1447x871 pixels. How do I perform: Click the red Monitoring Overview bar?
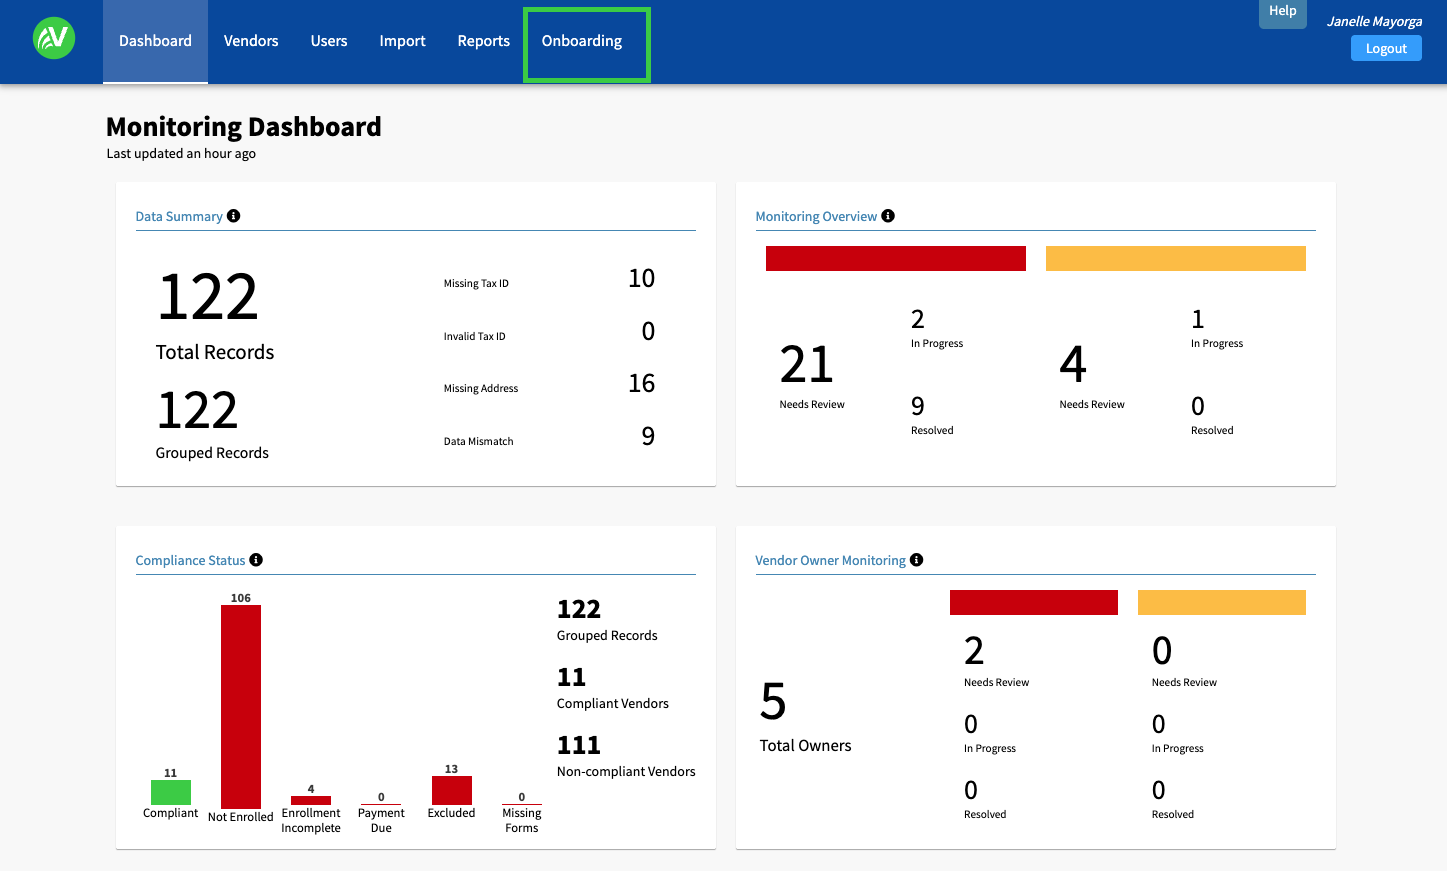pos(895,258)
